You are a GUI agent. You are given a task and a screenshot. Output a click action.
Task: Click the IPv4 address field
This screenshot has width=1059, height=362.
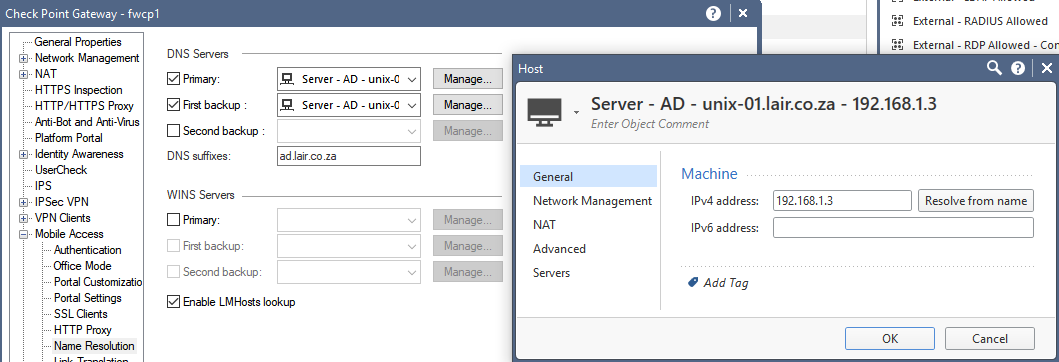[843, 201]
